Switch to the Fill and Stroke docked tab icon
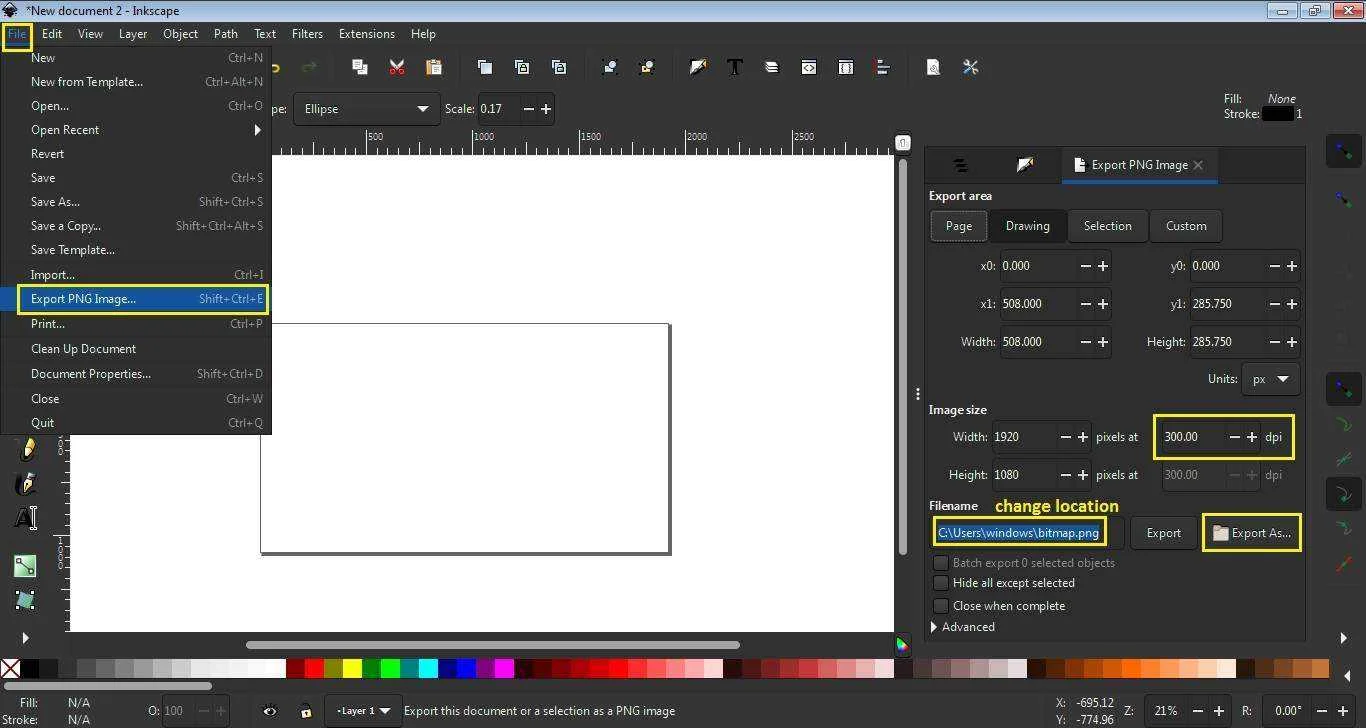Image resolution: width=1366 pixels, height=728 pixels. pos(1025,165)
